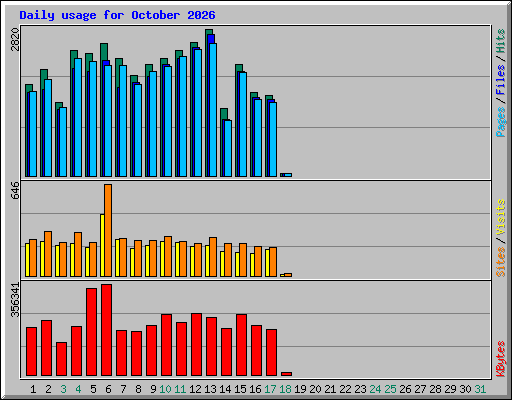Click day 21 on the date axis
The width and height of the screenshot is (512, 400).
click(x=330, y=389)
